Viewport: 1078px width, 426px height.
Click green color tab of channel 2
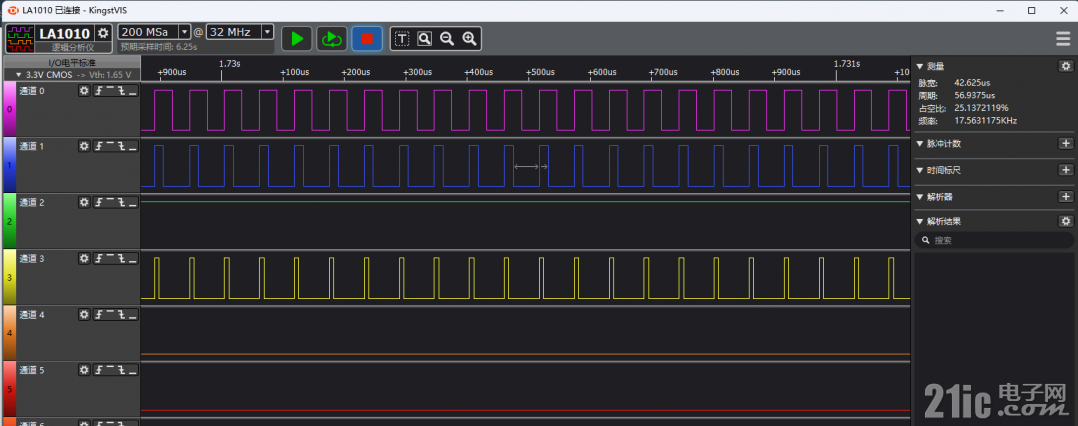pyautogui.click(x=10, y=221)
